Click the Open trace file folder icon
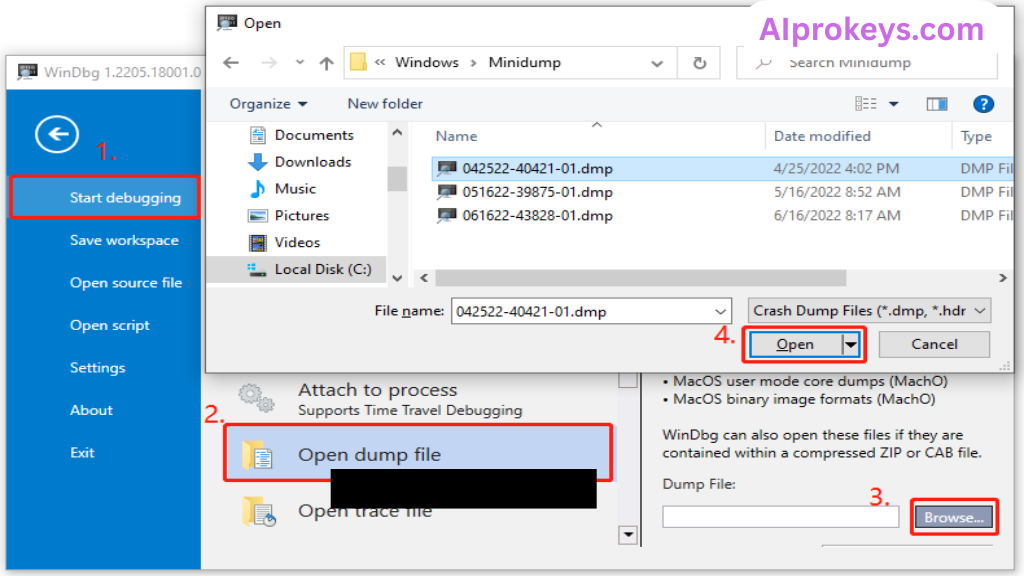 click(259, 512)
